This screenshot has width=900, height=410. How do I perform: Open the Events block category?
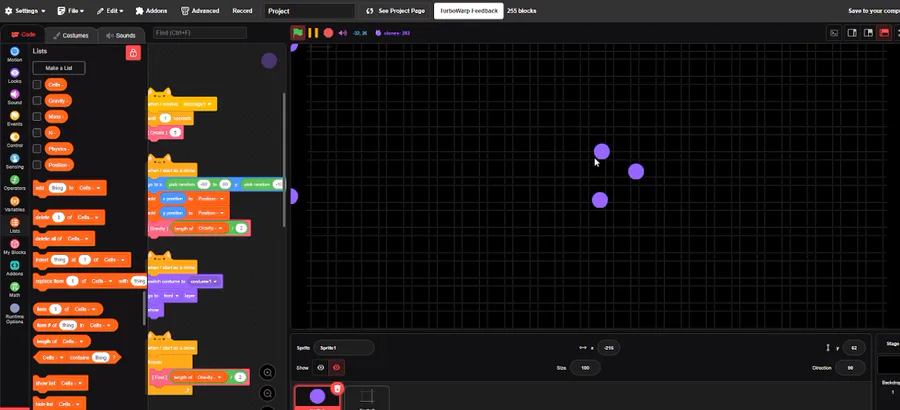(x=14, y=119)
